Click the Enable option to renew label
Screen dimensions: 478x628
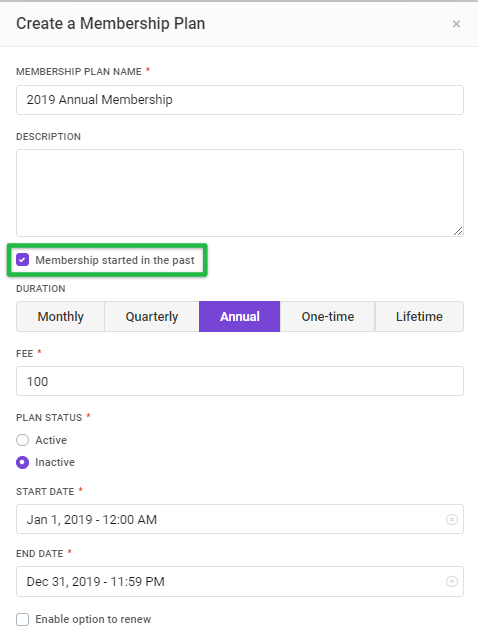tap(93, 619)
